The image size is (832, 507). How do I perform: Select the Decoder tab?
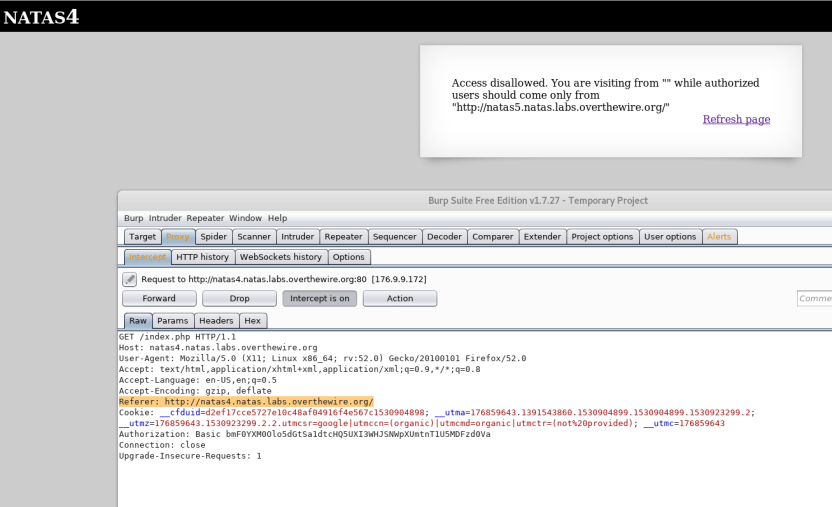point(444,237)
